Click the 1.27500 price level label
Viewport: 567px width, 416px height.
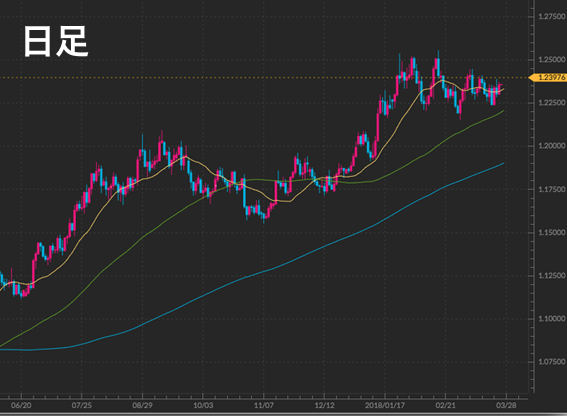pyautogui.click(x=552, y=16)
